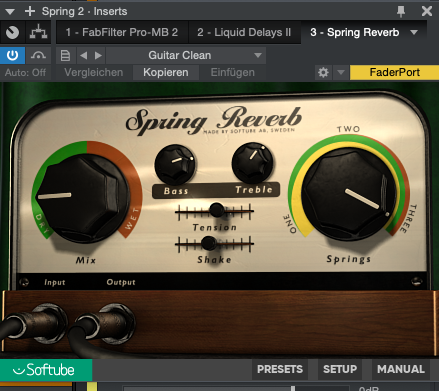Expand the arrow next to gear icon
The width and height of the screenshot is (439, 391).
341,72
